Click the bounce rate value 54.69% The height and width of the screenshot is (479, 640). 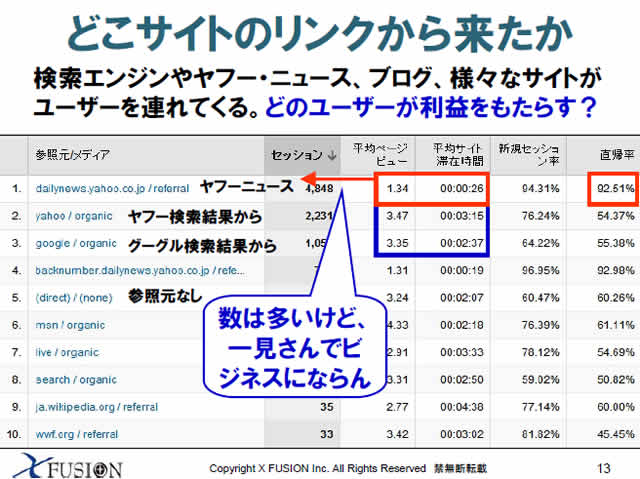coord(616,353)
